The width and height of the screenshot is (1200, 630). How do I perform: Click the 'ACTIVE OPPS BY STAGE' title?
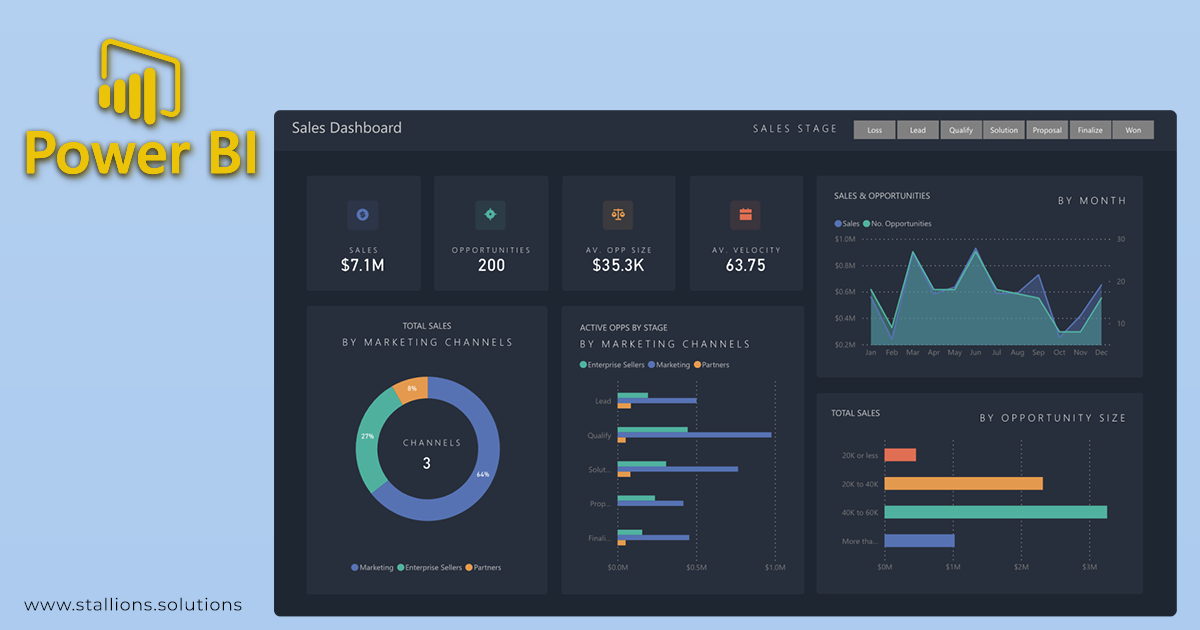624,328
